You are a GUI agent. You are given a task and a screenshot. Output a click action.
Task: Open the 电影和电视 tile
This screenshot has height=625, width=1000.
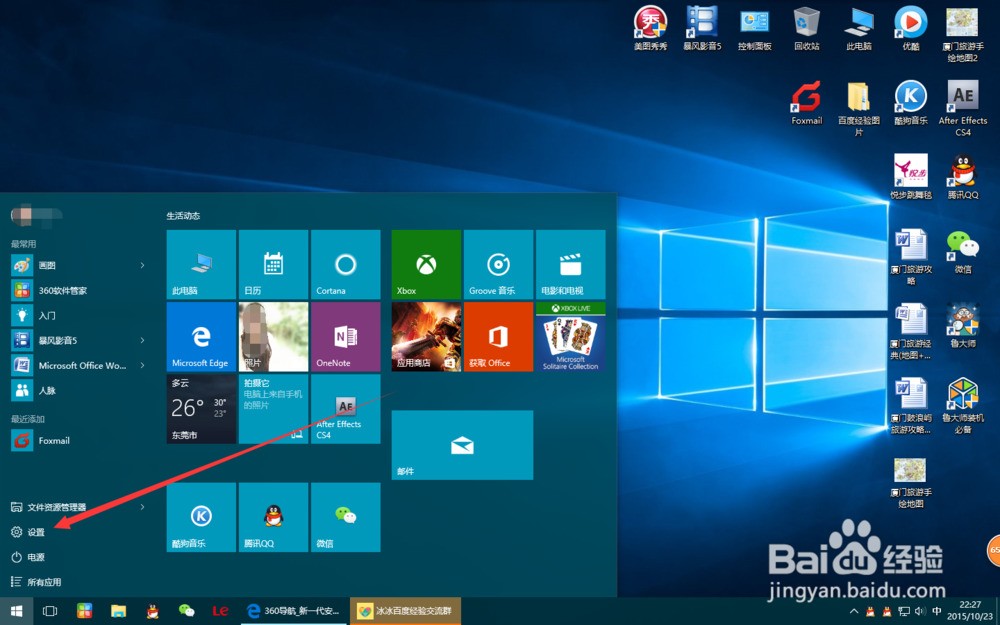pos(570,265)
